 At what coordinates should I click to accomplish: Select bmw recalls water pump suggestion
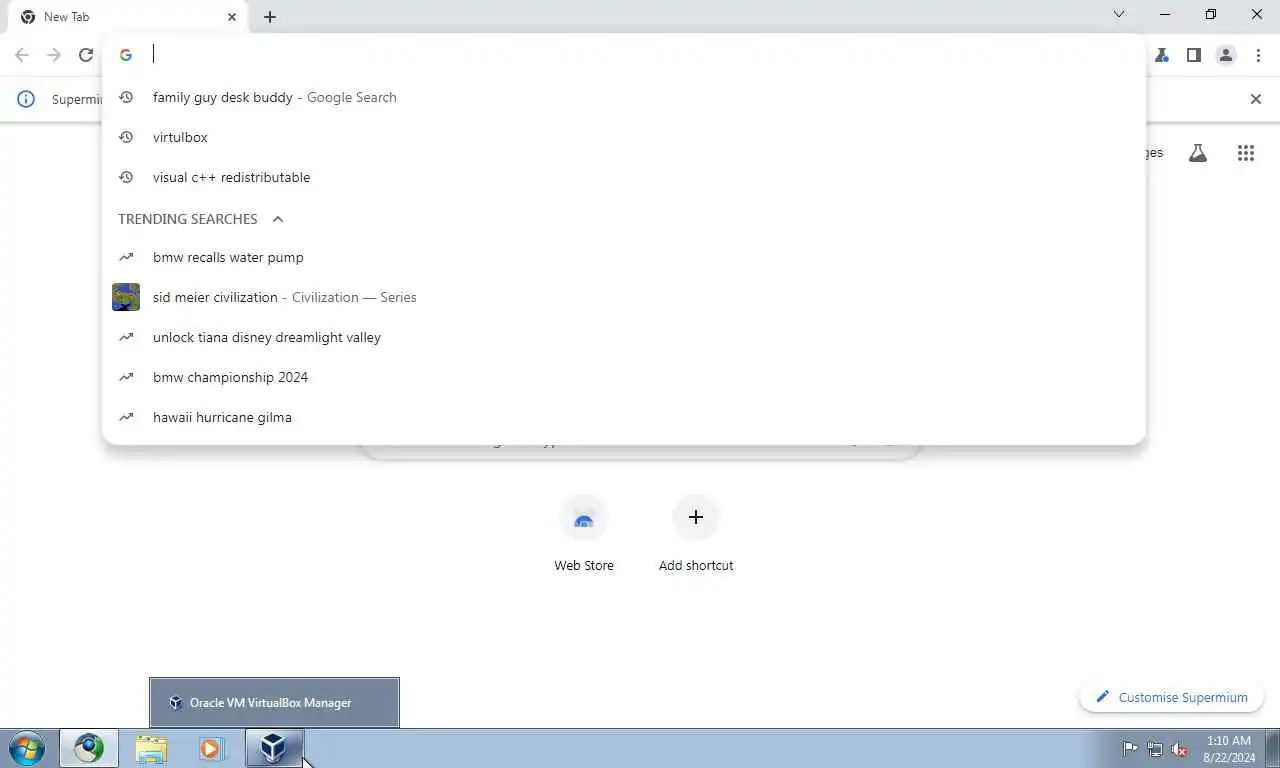point(624,257)
